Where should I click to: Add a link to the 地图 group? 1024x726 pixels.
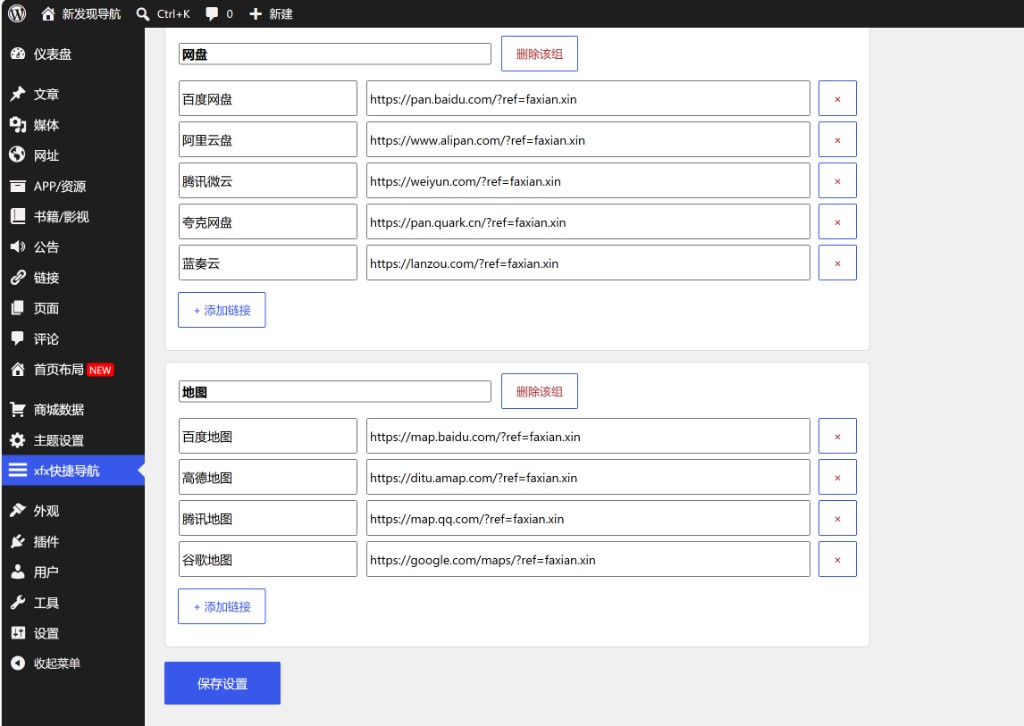(222, 607)
